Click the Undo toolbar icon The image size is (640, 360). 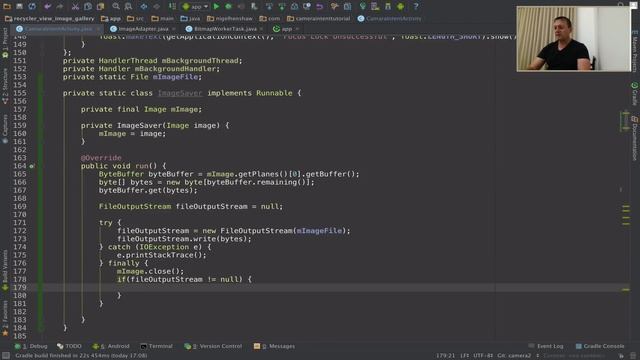point(47,6)
